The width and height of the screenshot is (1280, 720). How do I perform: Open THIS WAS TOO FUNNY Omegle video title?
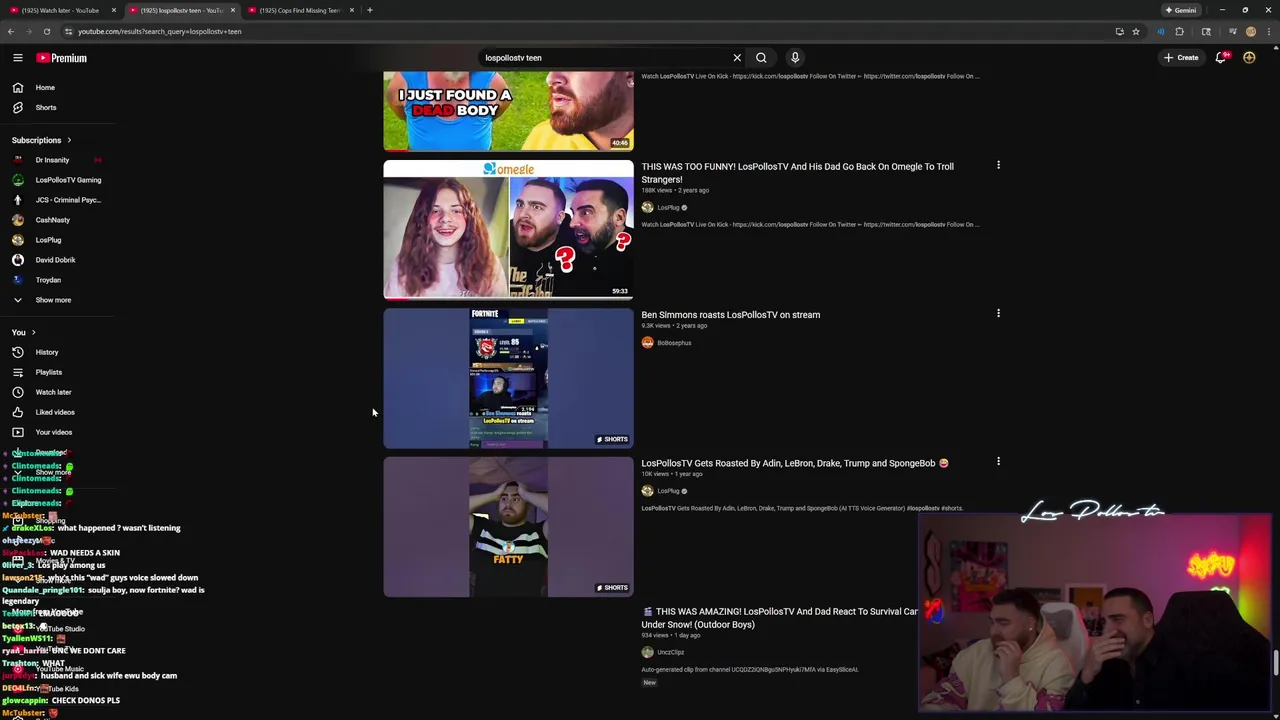click(797, 173)
